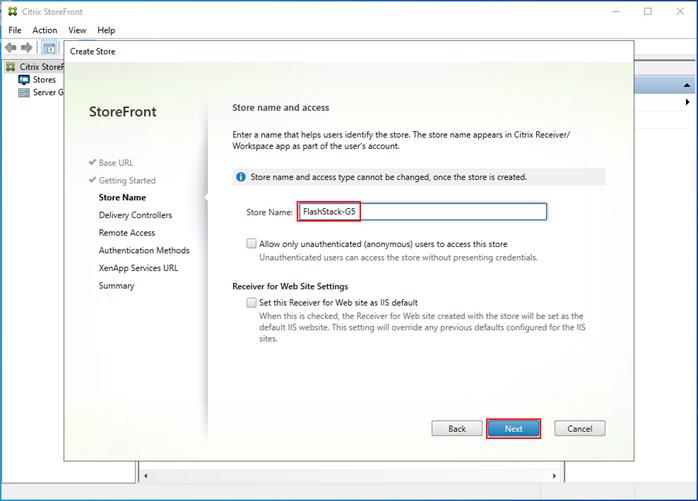
Task: Expand the Actions pane submenu arrow
Action: pos(688,102)
